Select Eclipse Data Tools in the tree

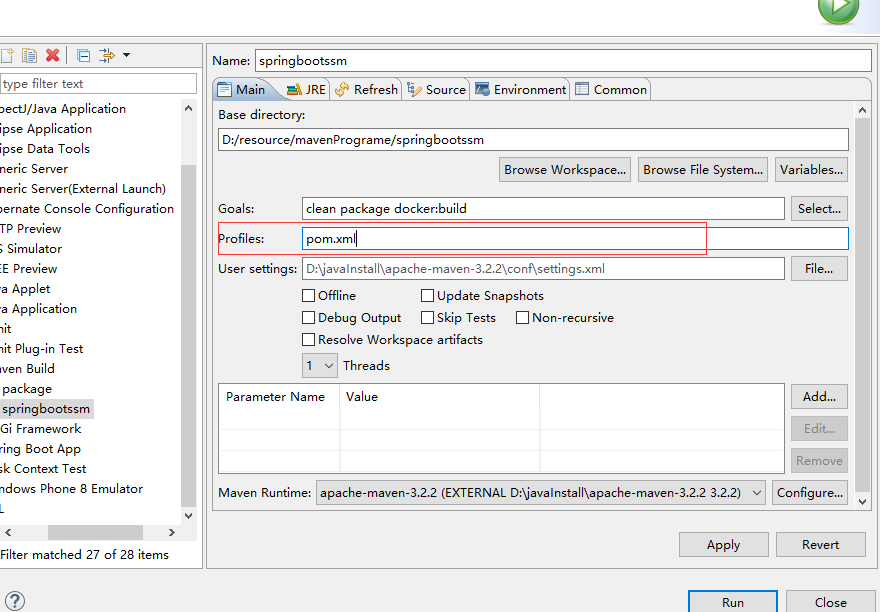pyautogui.click(x=44, y=149)
